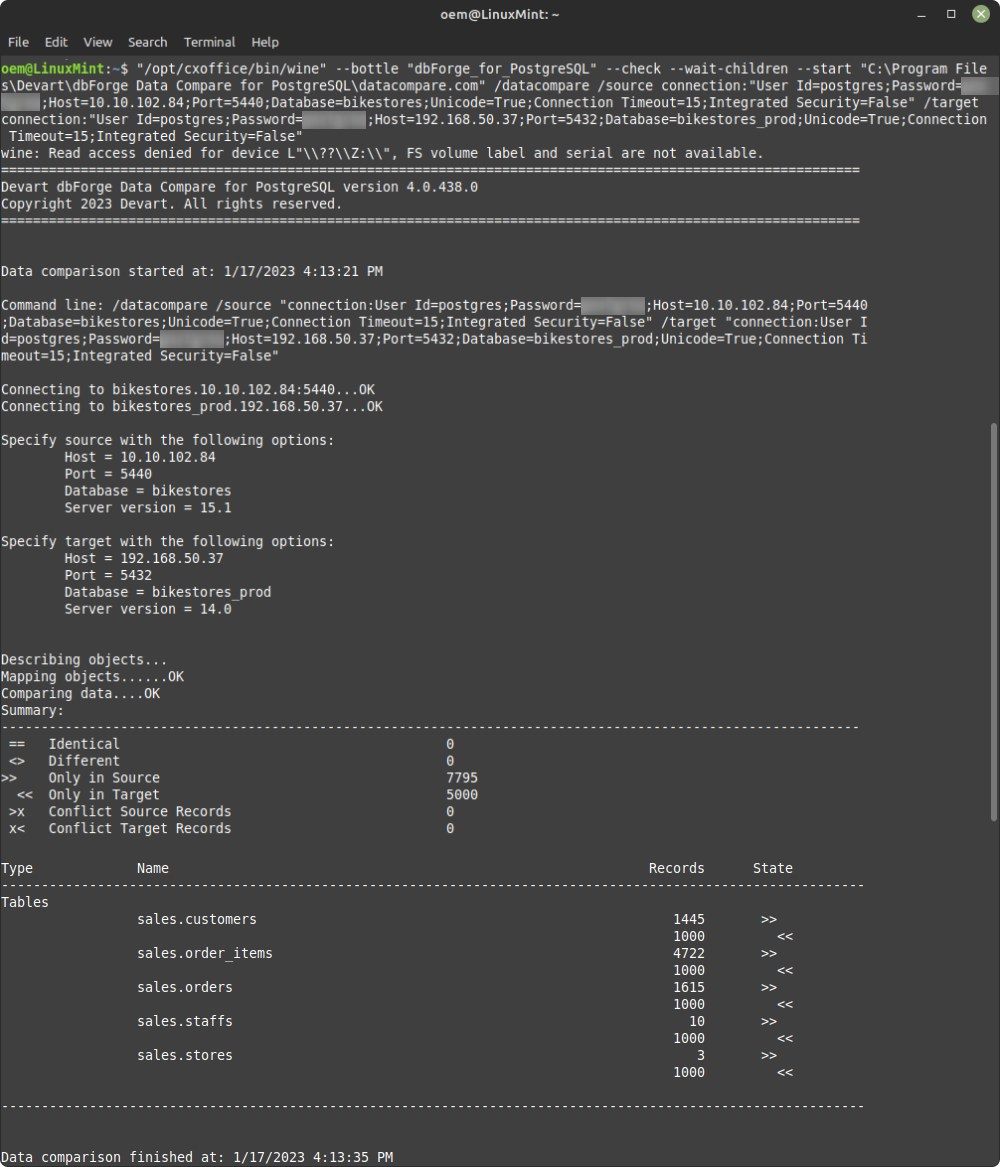Click the Data comparison started at line
Viewport: 1000px width, 1167px height.
coord(192,272)
